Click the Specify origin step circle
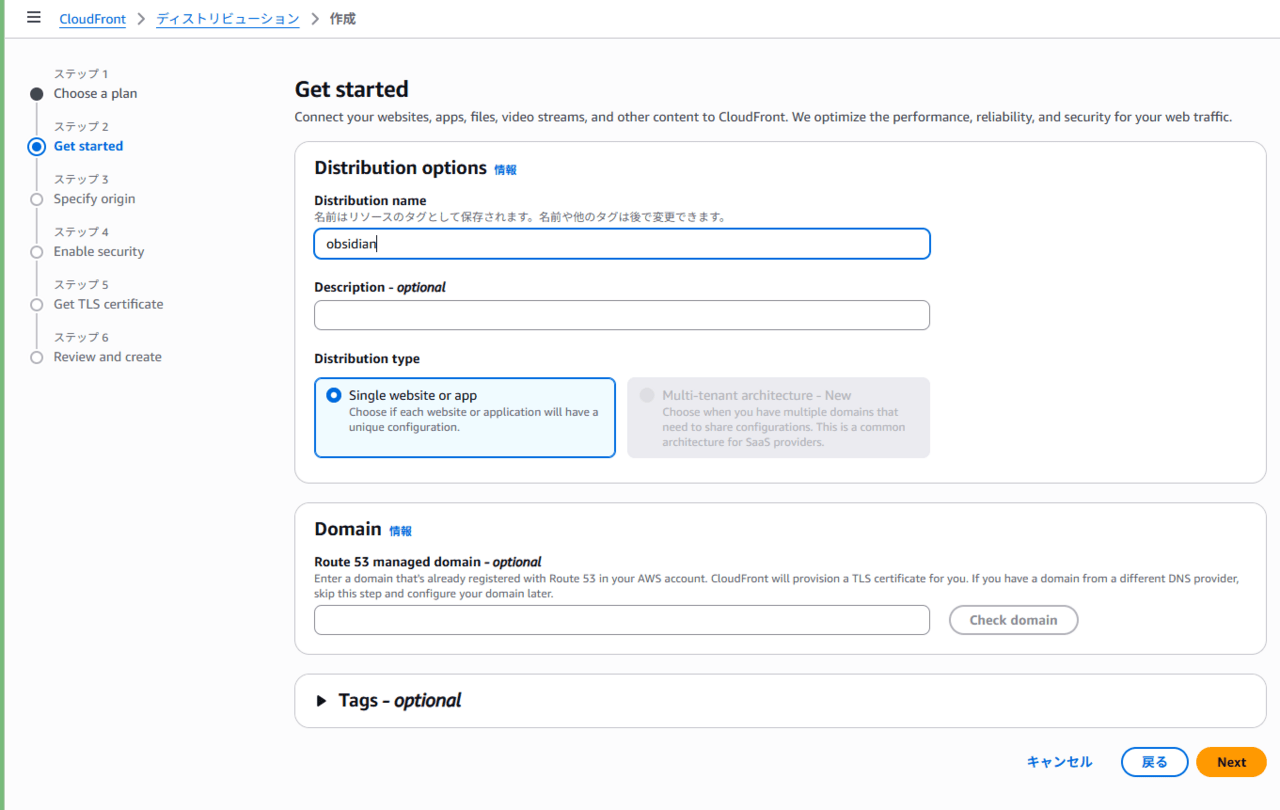 [37, 199]
